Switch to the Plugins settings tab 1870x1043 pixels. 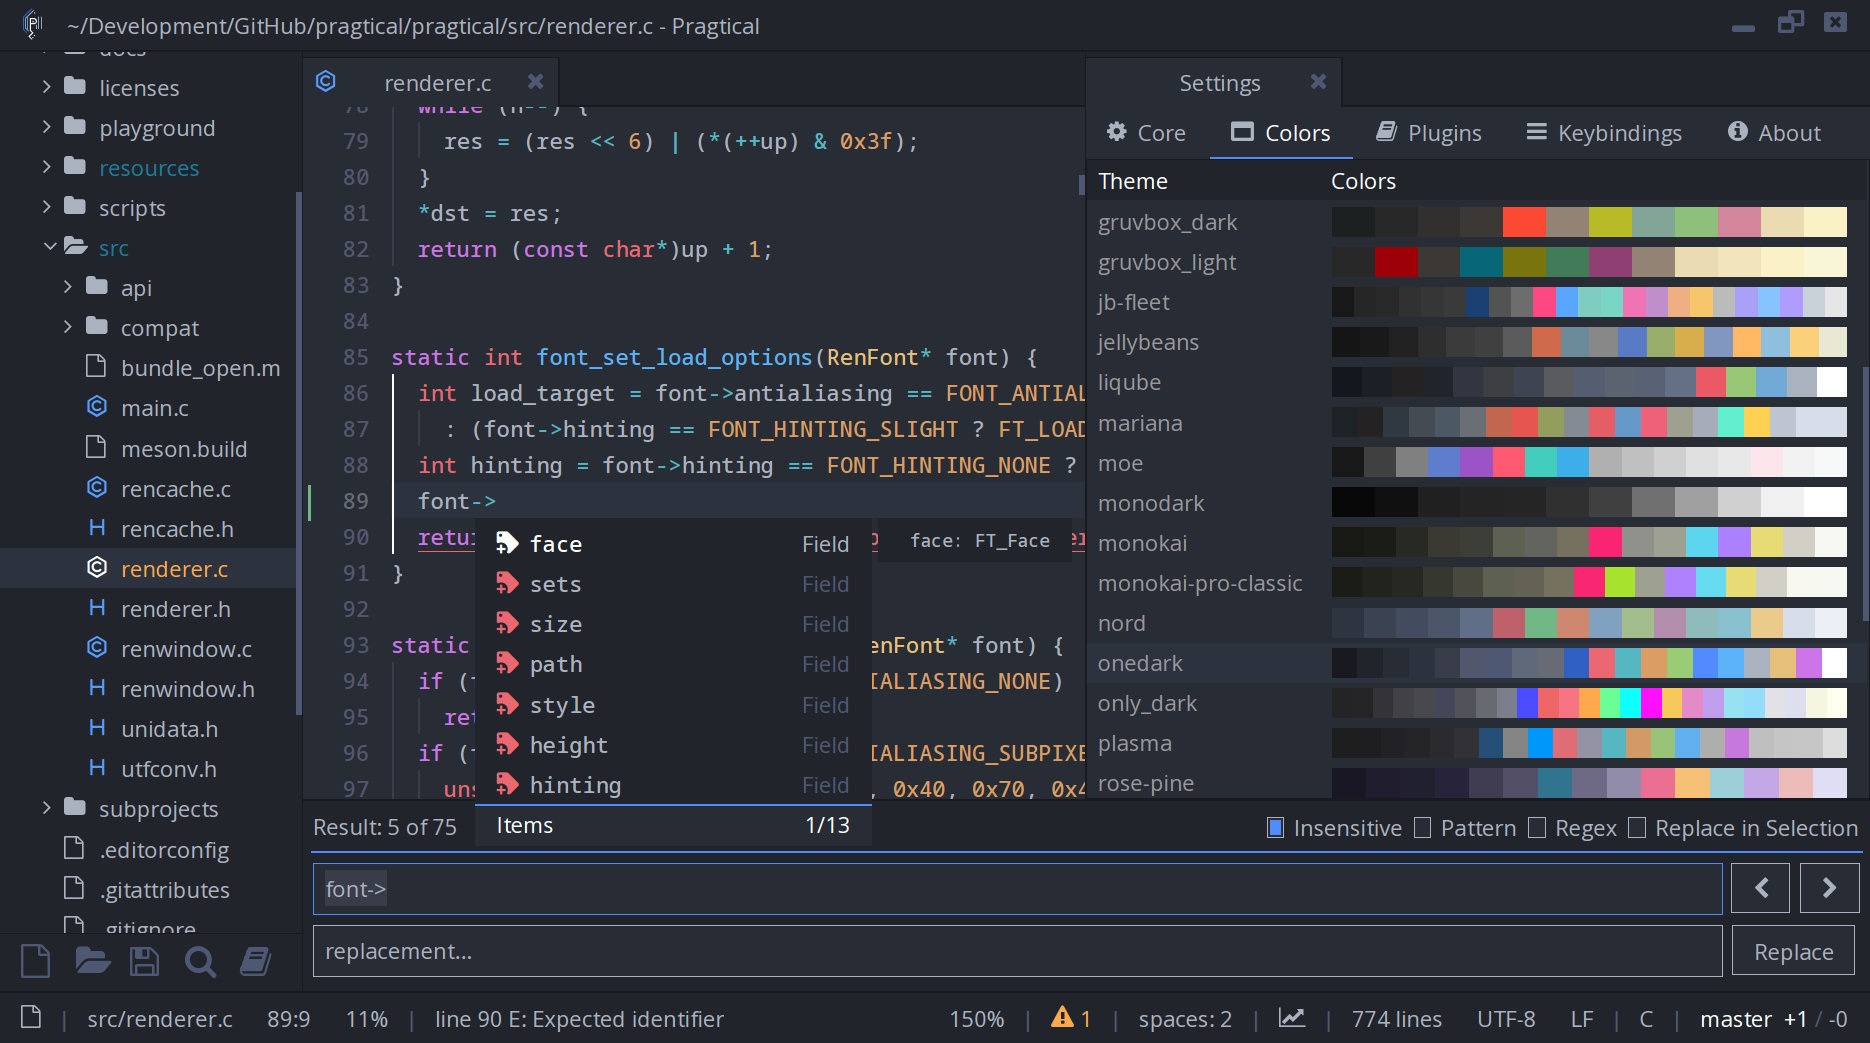[x=1429, y=133]
